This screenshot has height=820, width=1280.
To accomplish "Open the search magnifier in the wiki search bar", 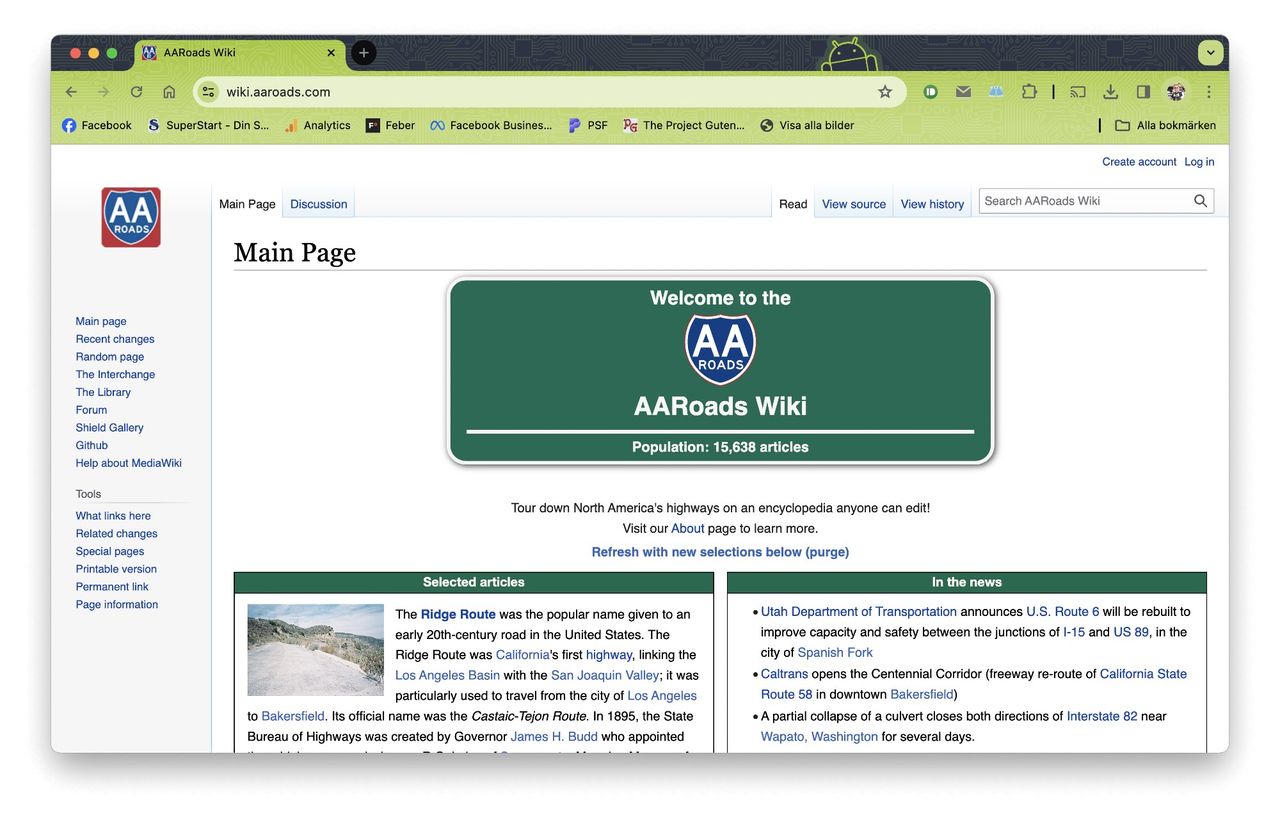I will [1200, 200].
